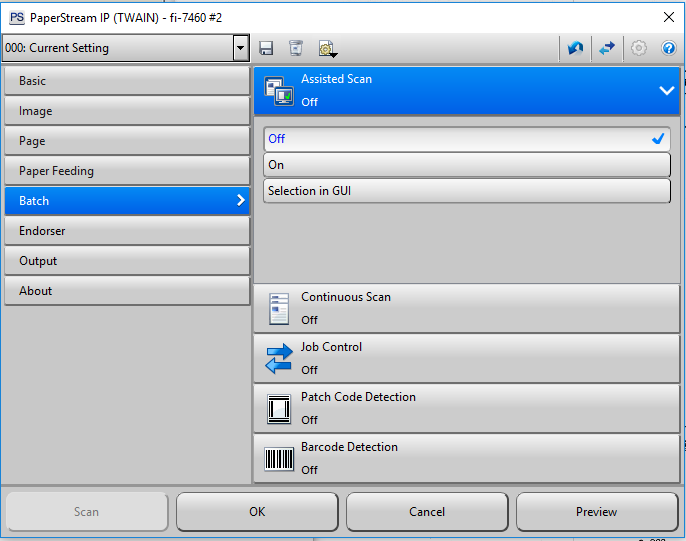This screenshot has height=541, width=686.
Task: Click the Cancel button
Action: (427, 512)
